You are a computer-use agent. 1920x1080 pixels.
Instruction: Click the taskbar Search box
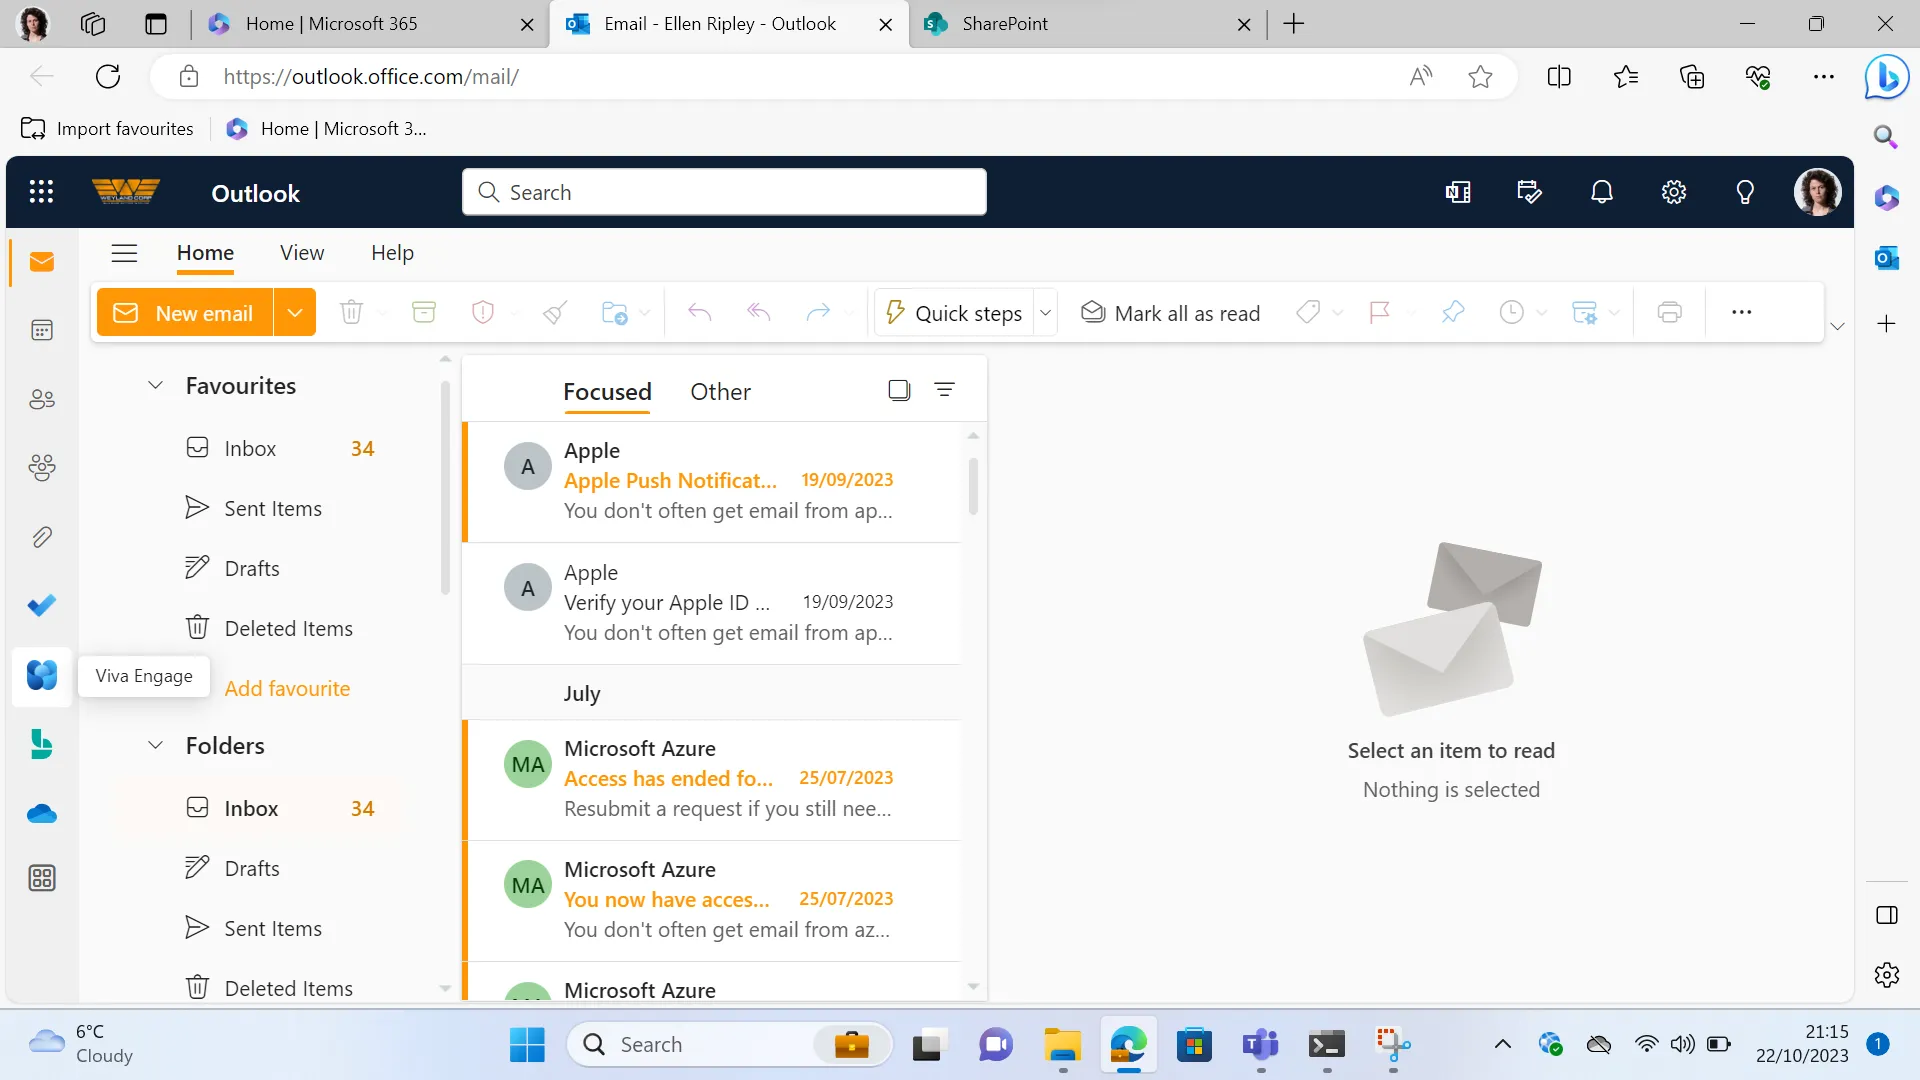pos(729,1045)
